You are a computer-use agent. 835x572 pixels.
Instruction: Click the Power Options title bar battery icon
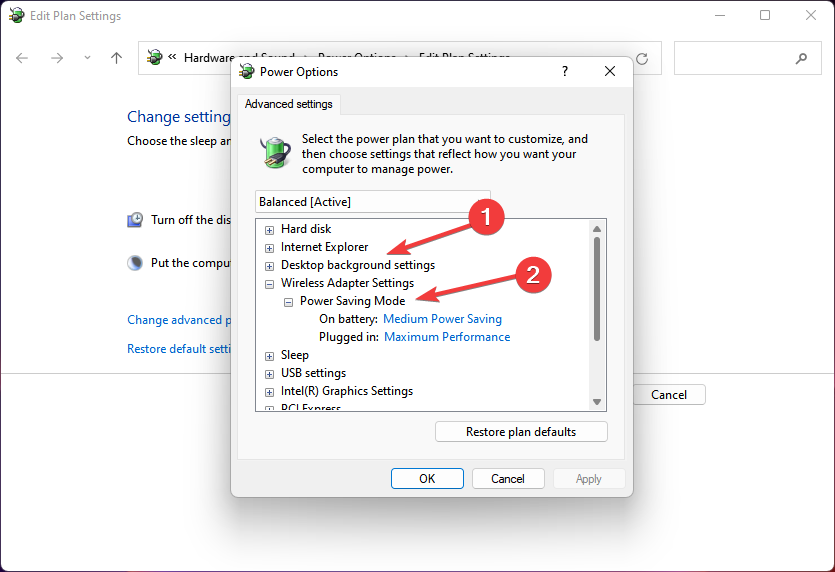point(247,71)
